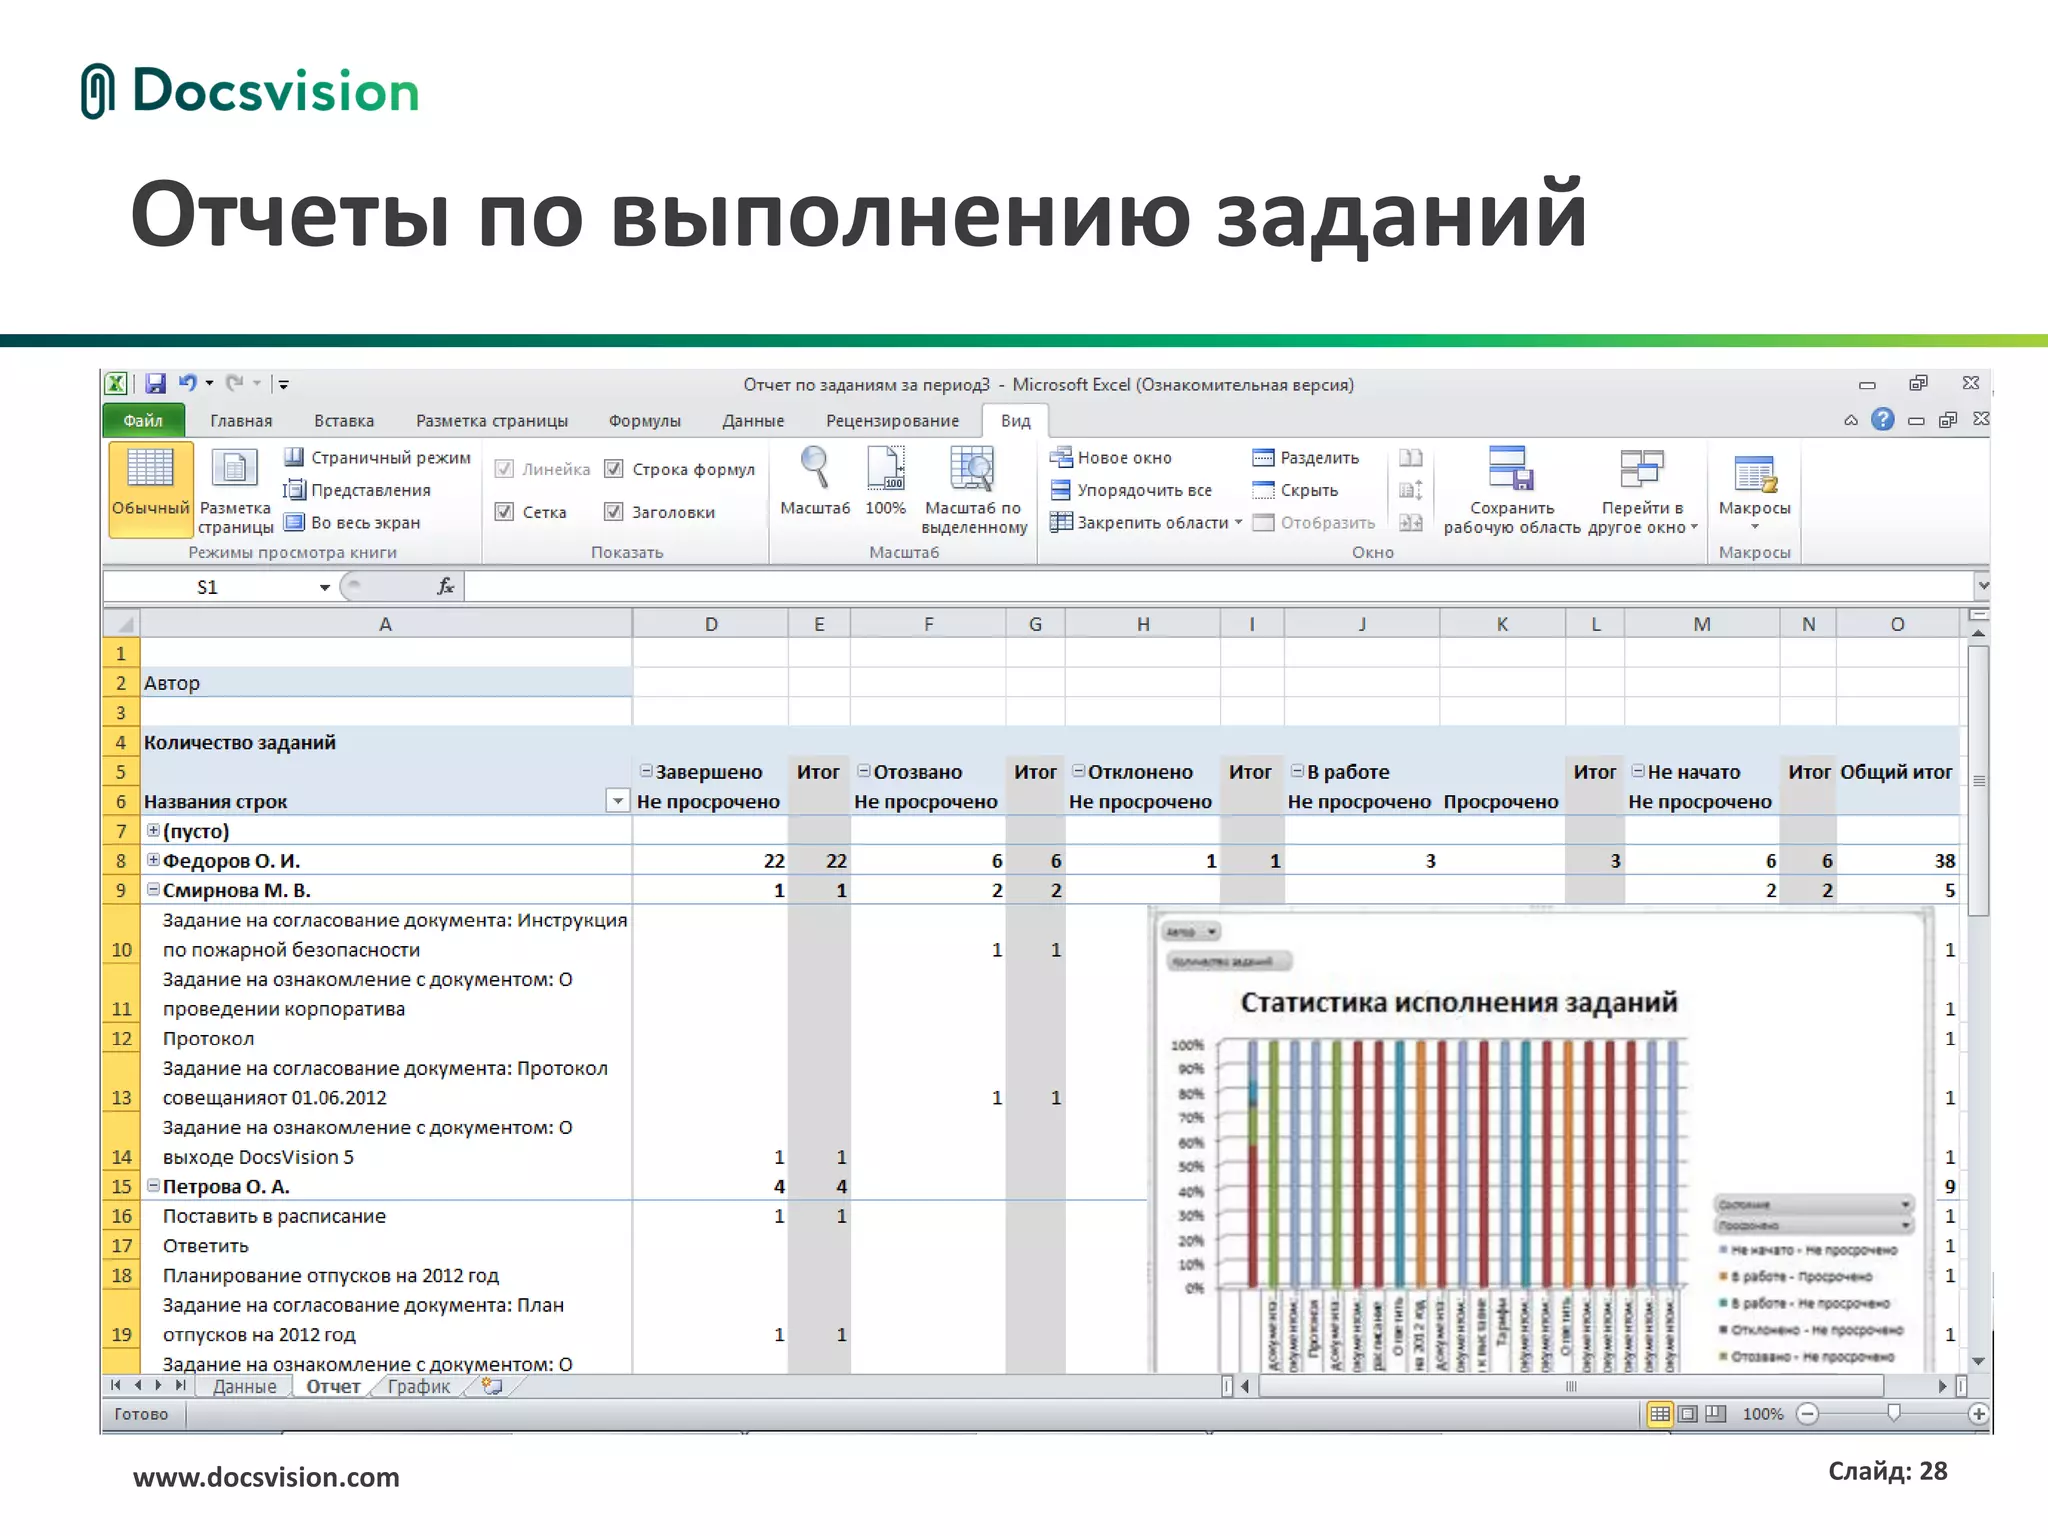
Task: Click Разделить window split
Action: coord(1306,457)
